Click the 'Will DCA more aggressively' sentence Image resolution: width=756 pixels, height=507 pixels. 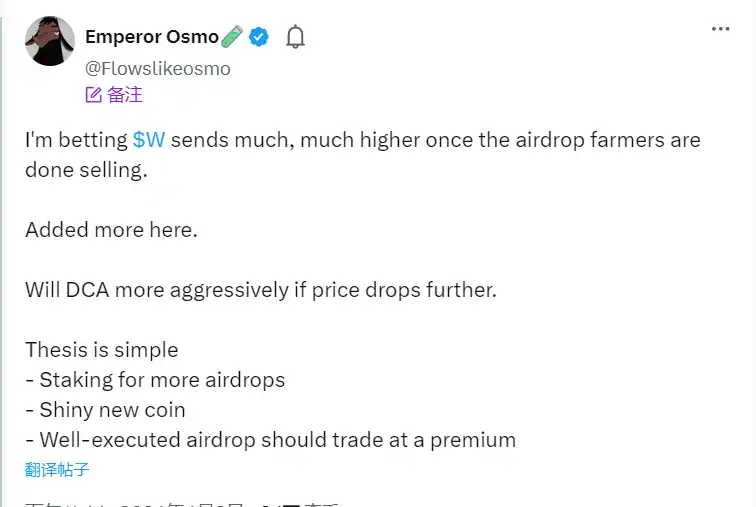[260, 290]
